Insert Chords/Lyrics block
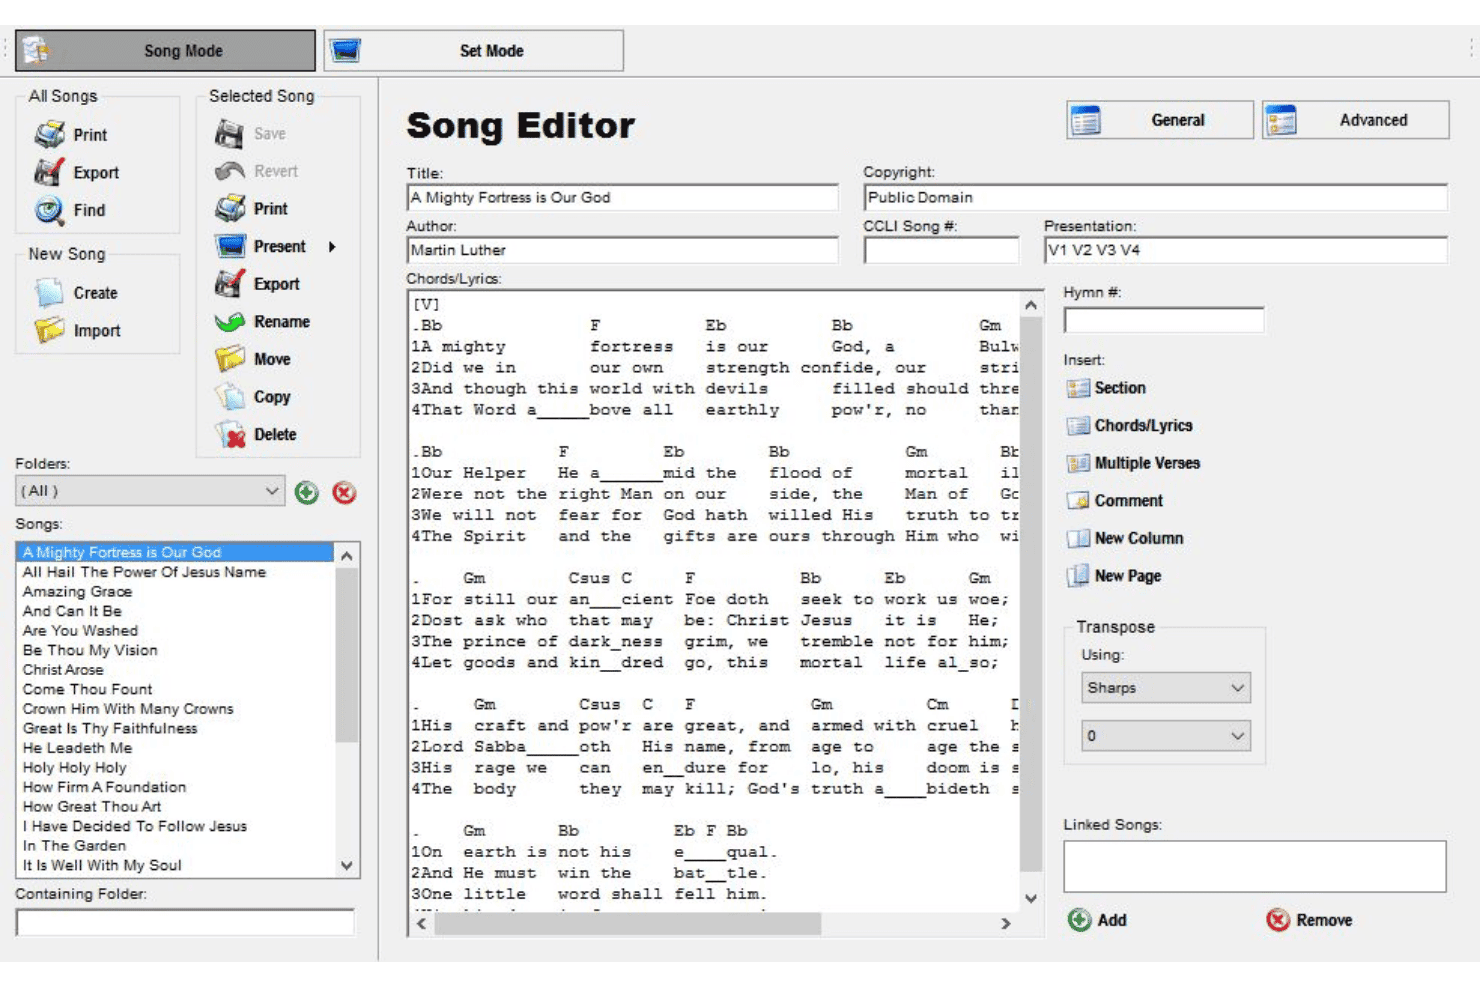Screen dimensions: 1480x987 1130,426
